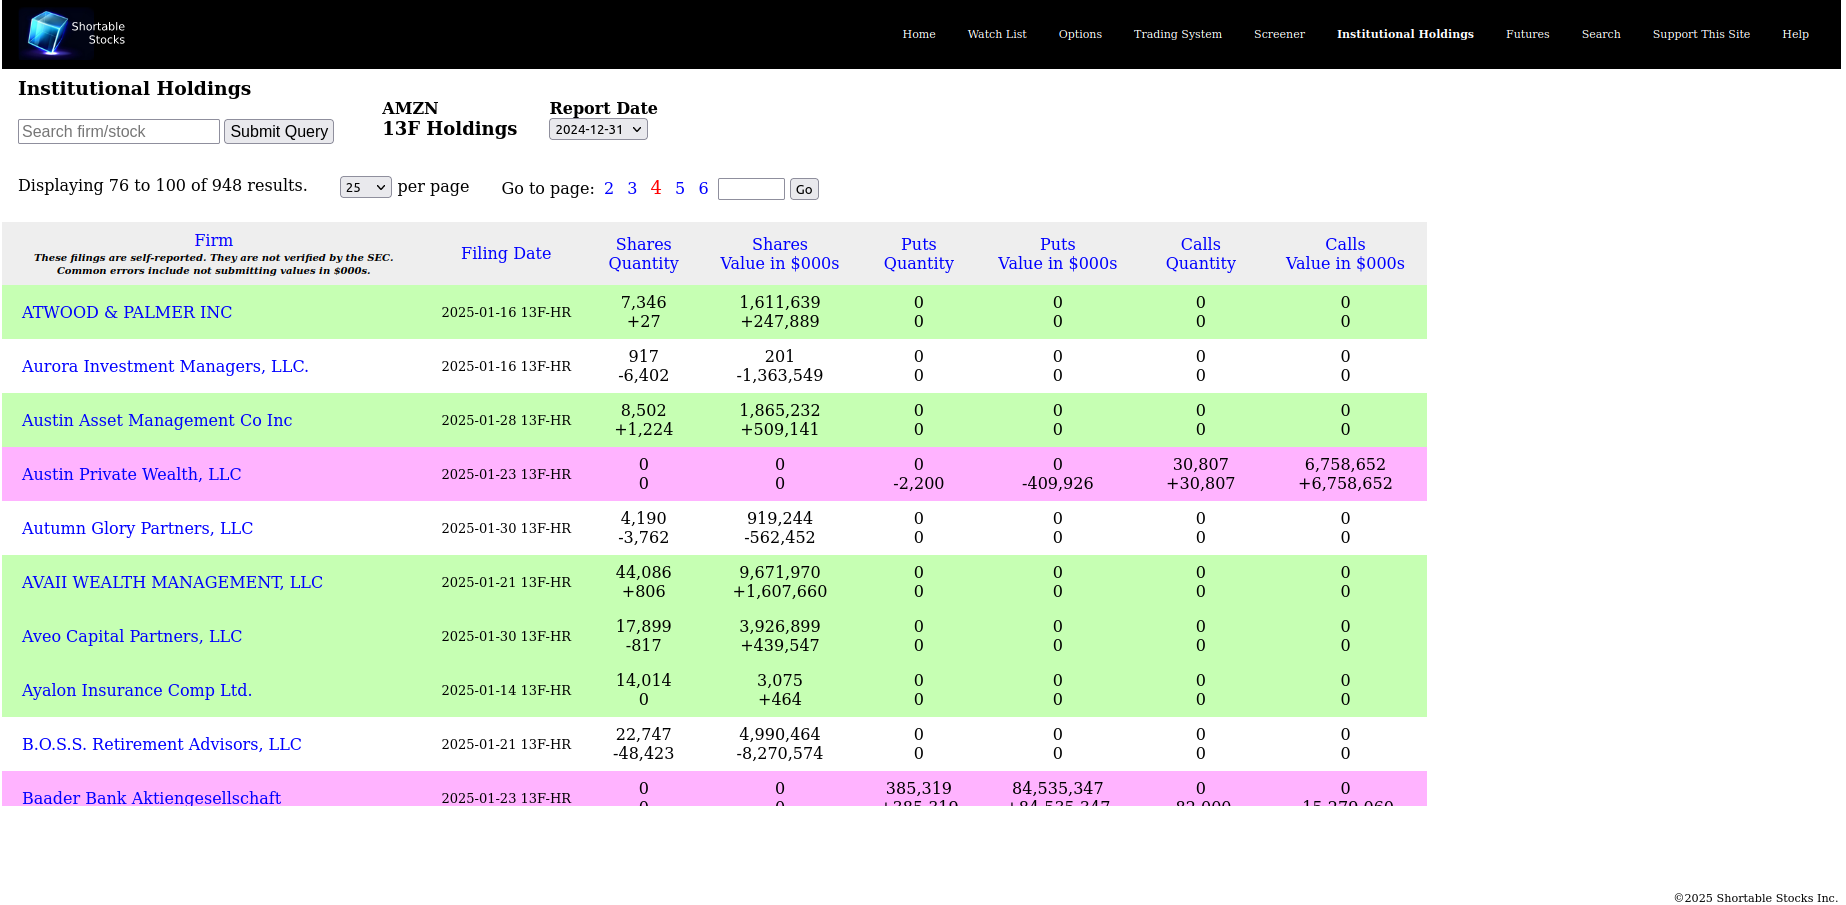Click filing date 2025-01-16 13F-HR for ATWOOD & PALMER
This screenshot has width=1846, height=905.
[x=506, y=312]
